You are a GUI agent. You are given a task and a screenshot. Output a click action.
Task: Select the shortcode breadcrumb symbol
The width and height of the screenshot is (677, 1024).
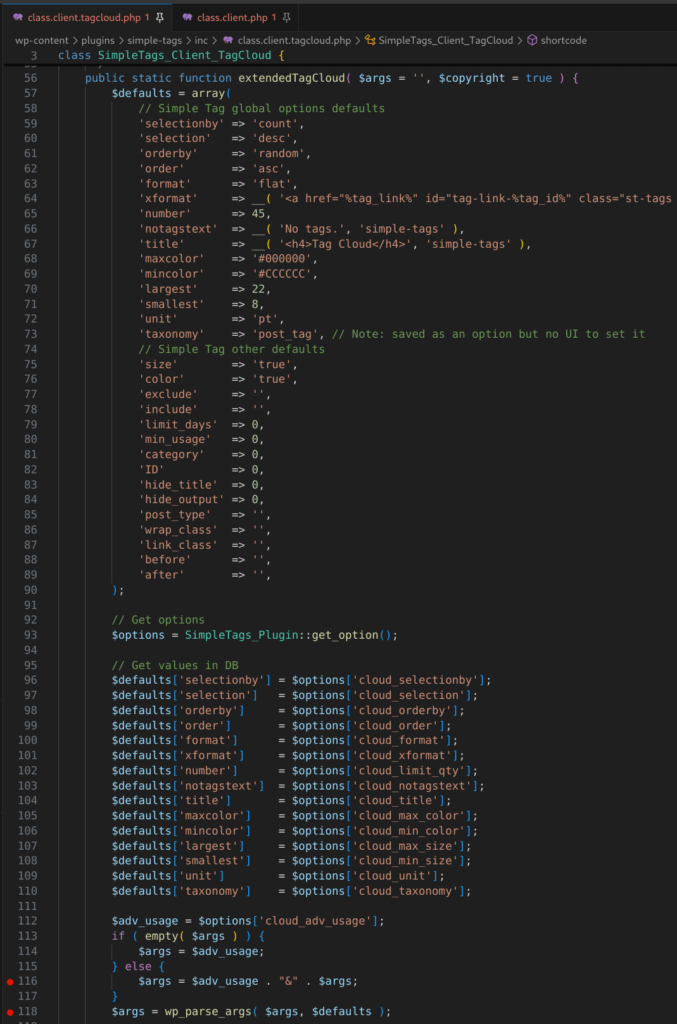point(565,42)
